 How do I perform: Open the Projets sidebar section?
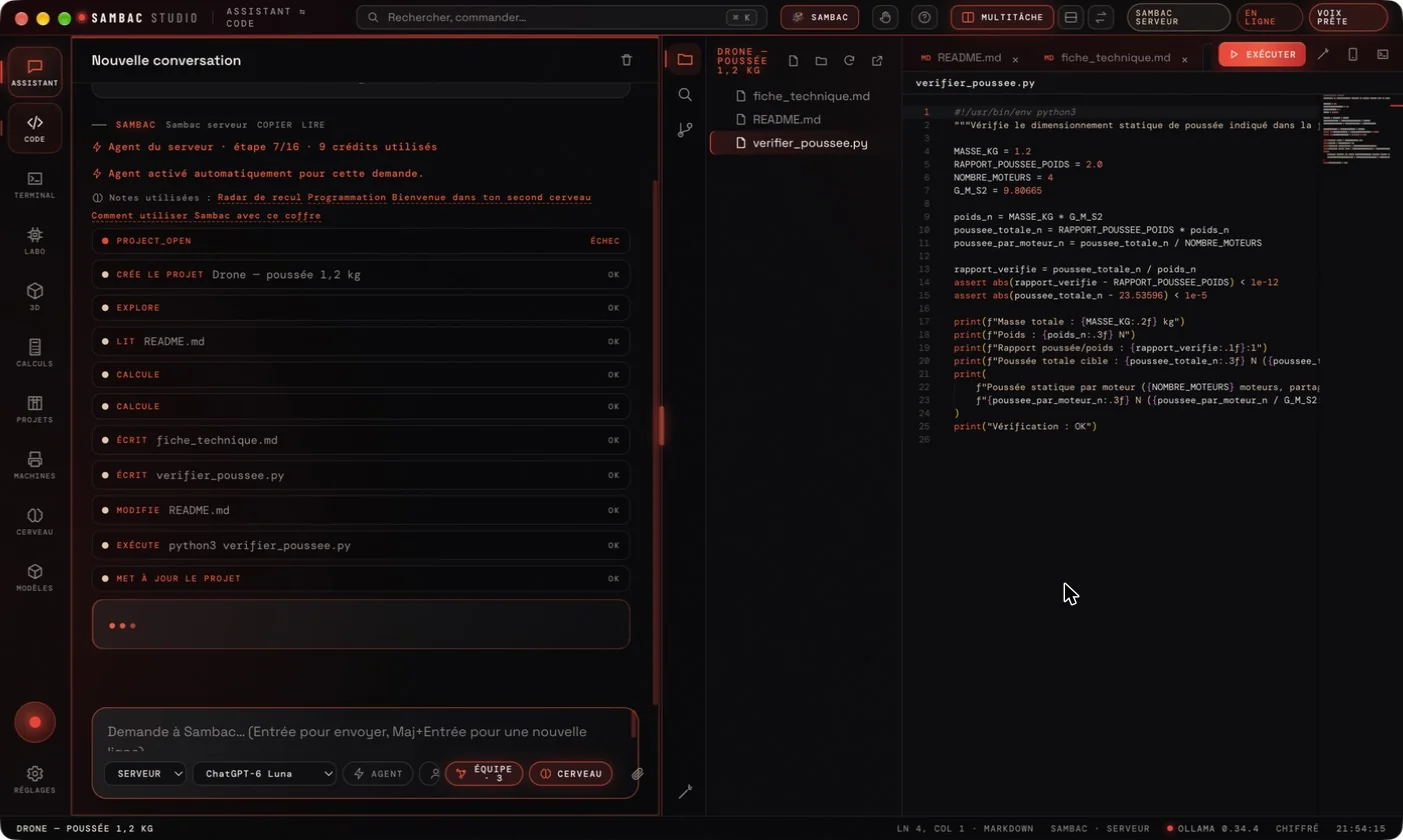35,408
